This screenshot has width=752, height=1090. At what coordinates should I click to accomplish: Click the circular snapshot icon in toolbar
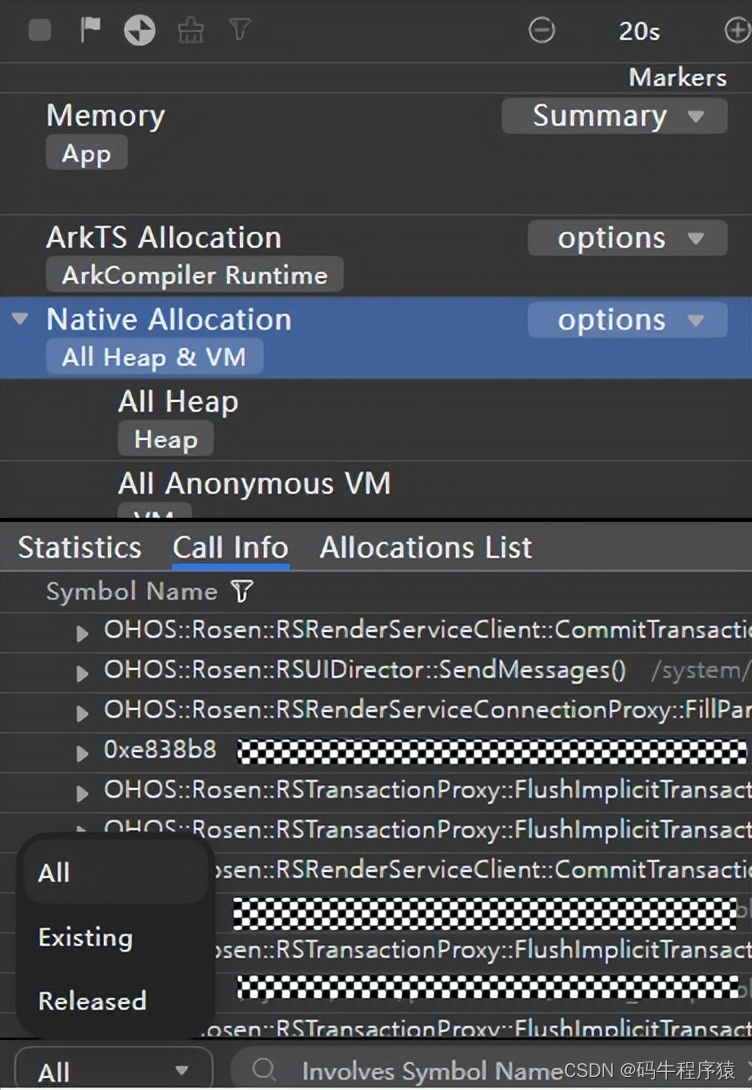pyautogui.click(x=140, y=31)
